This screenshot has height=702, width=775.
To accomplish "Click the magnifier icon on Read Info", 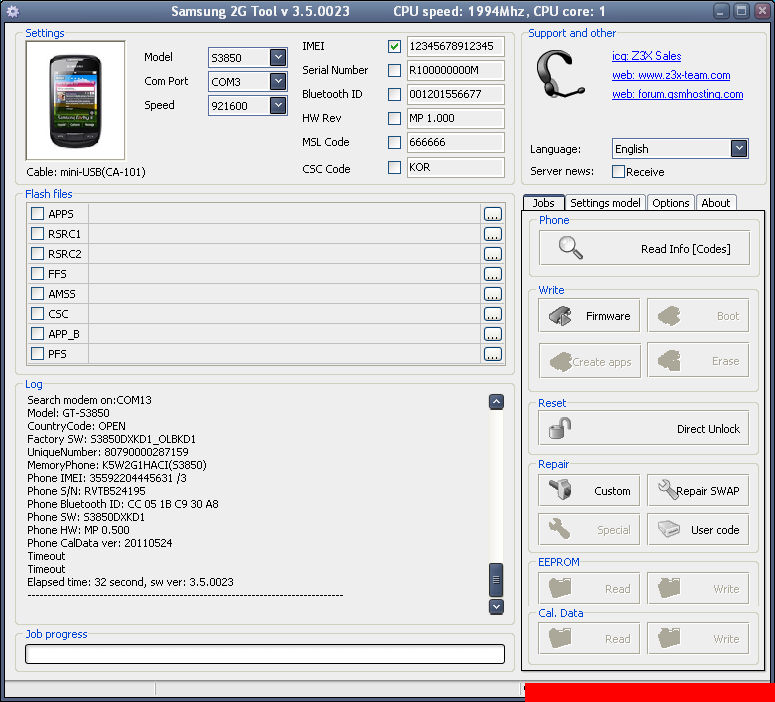I will pos(570,248).
